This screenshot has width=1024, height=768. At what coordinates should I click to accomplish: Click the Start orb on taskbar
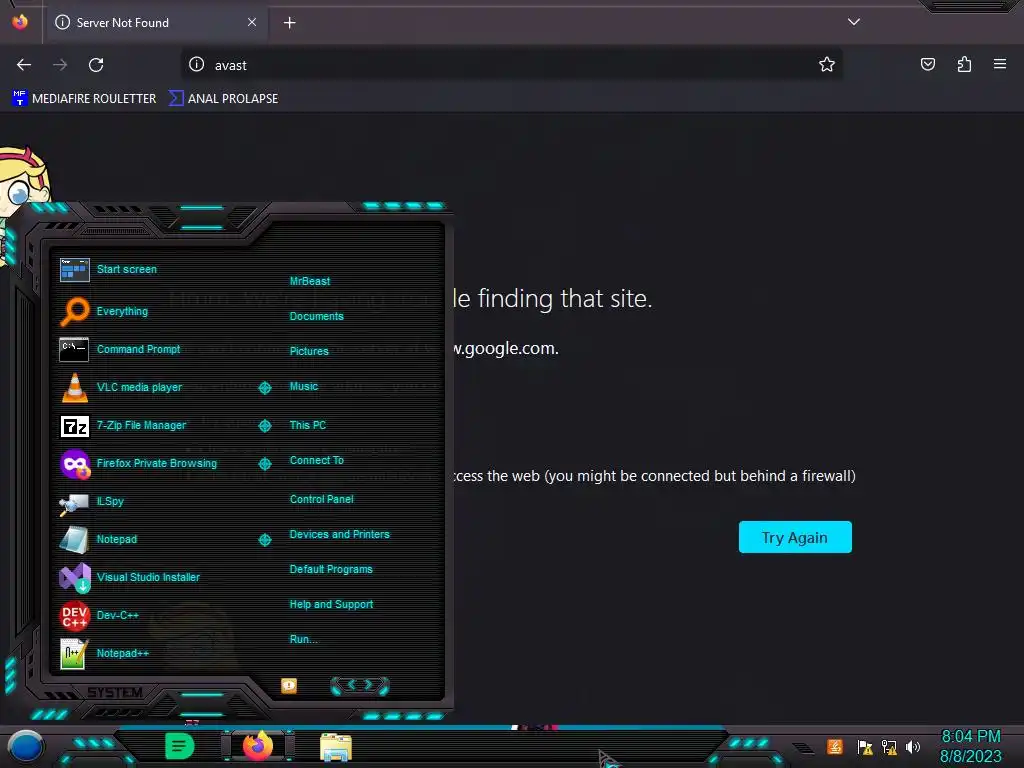[x=25, y=746]
